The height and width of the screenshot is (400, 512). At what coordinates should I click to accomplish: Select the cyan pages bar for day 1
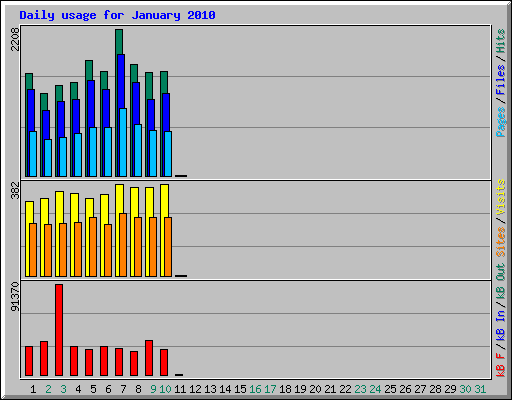tap(33, 154)
